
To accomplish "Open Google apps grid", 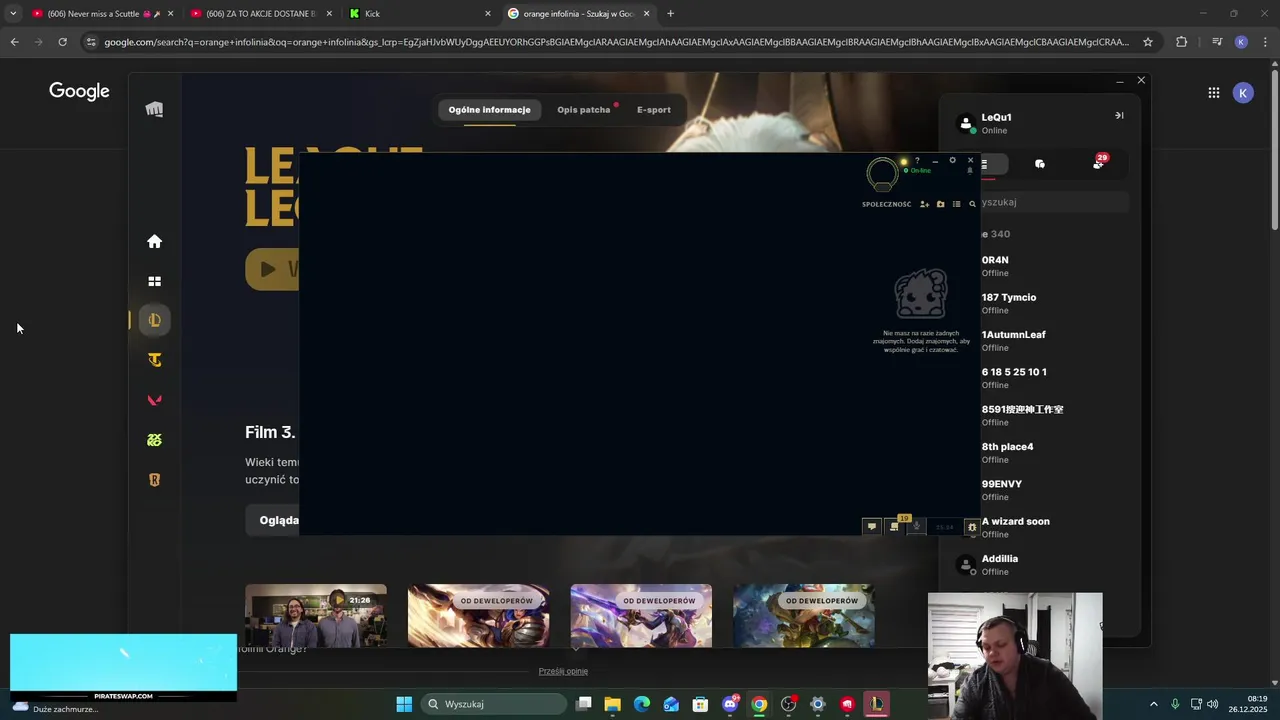I will pyautogui.click(x=1213, y=93).
